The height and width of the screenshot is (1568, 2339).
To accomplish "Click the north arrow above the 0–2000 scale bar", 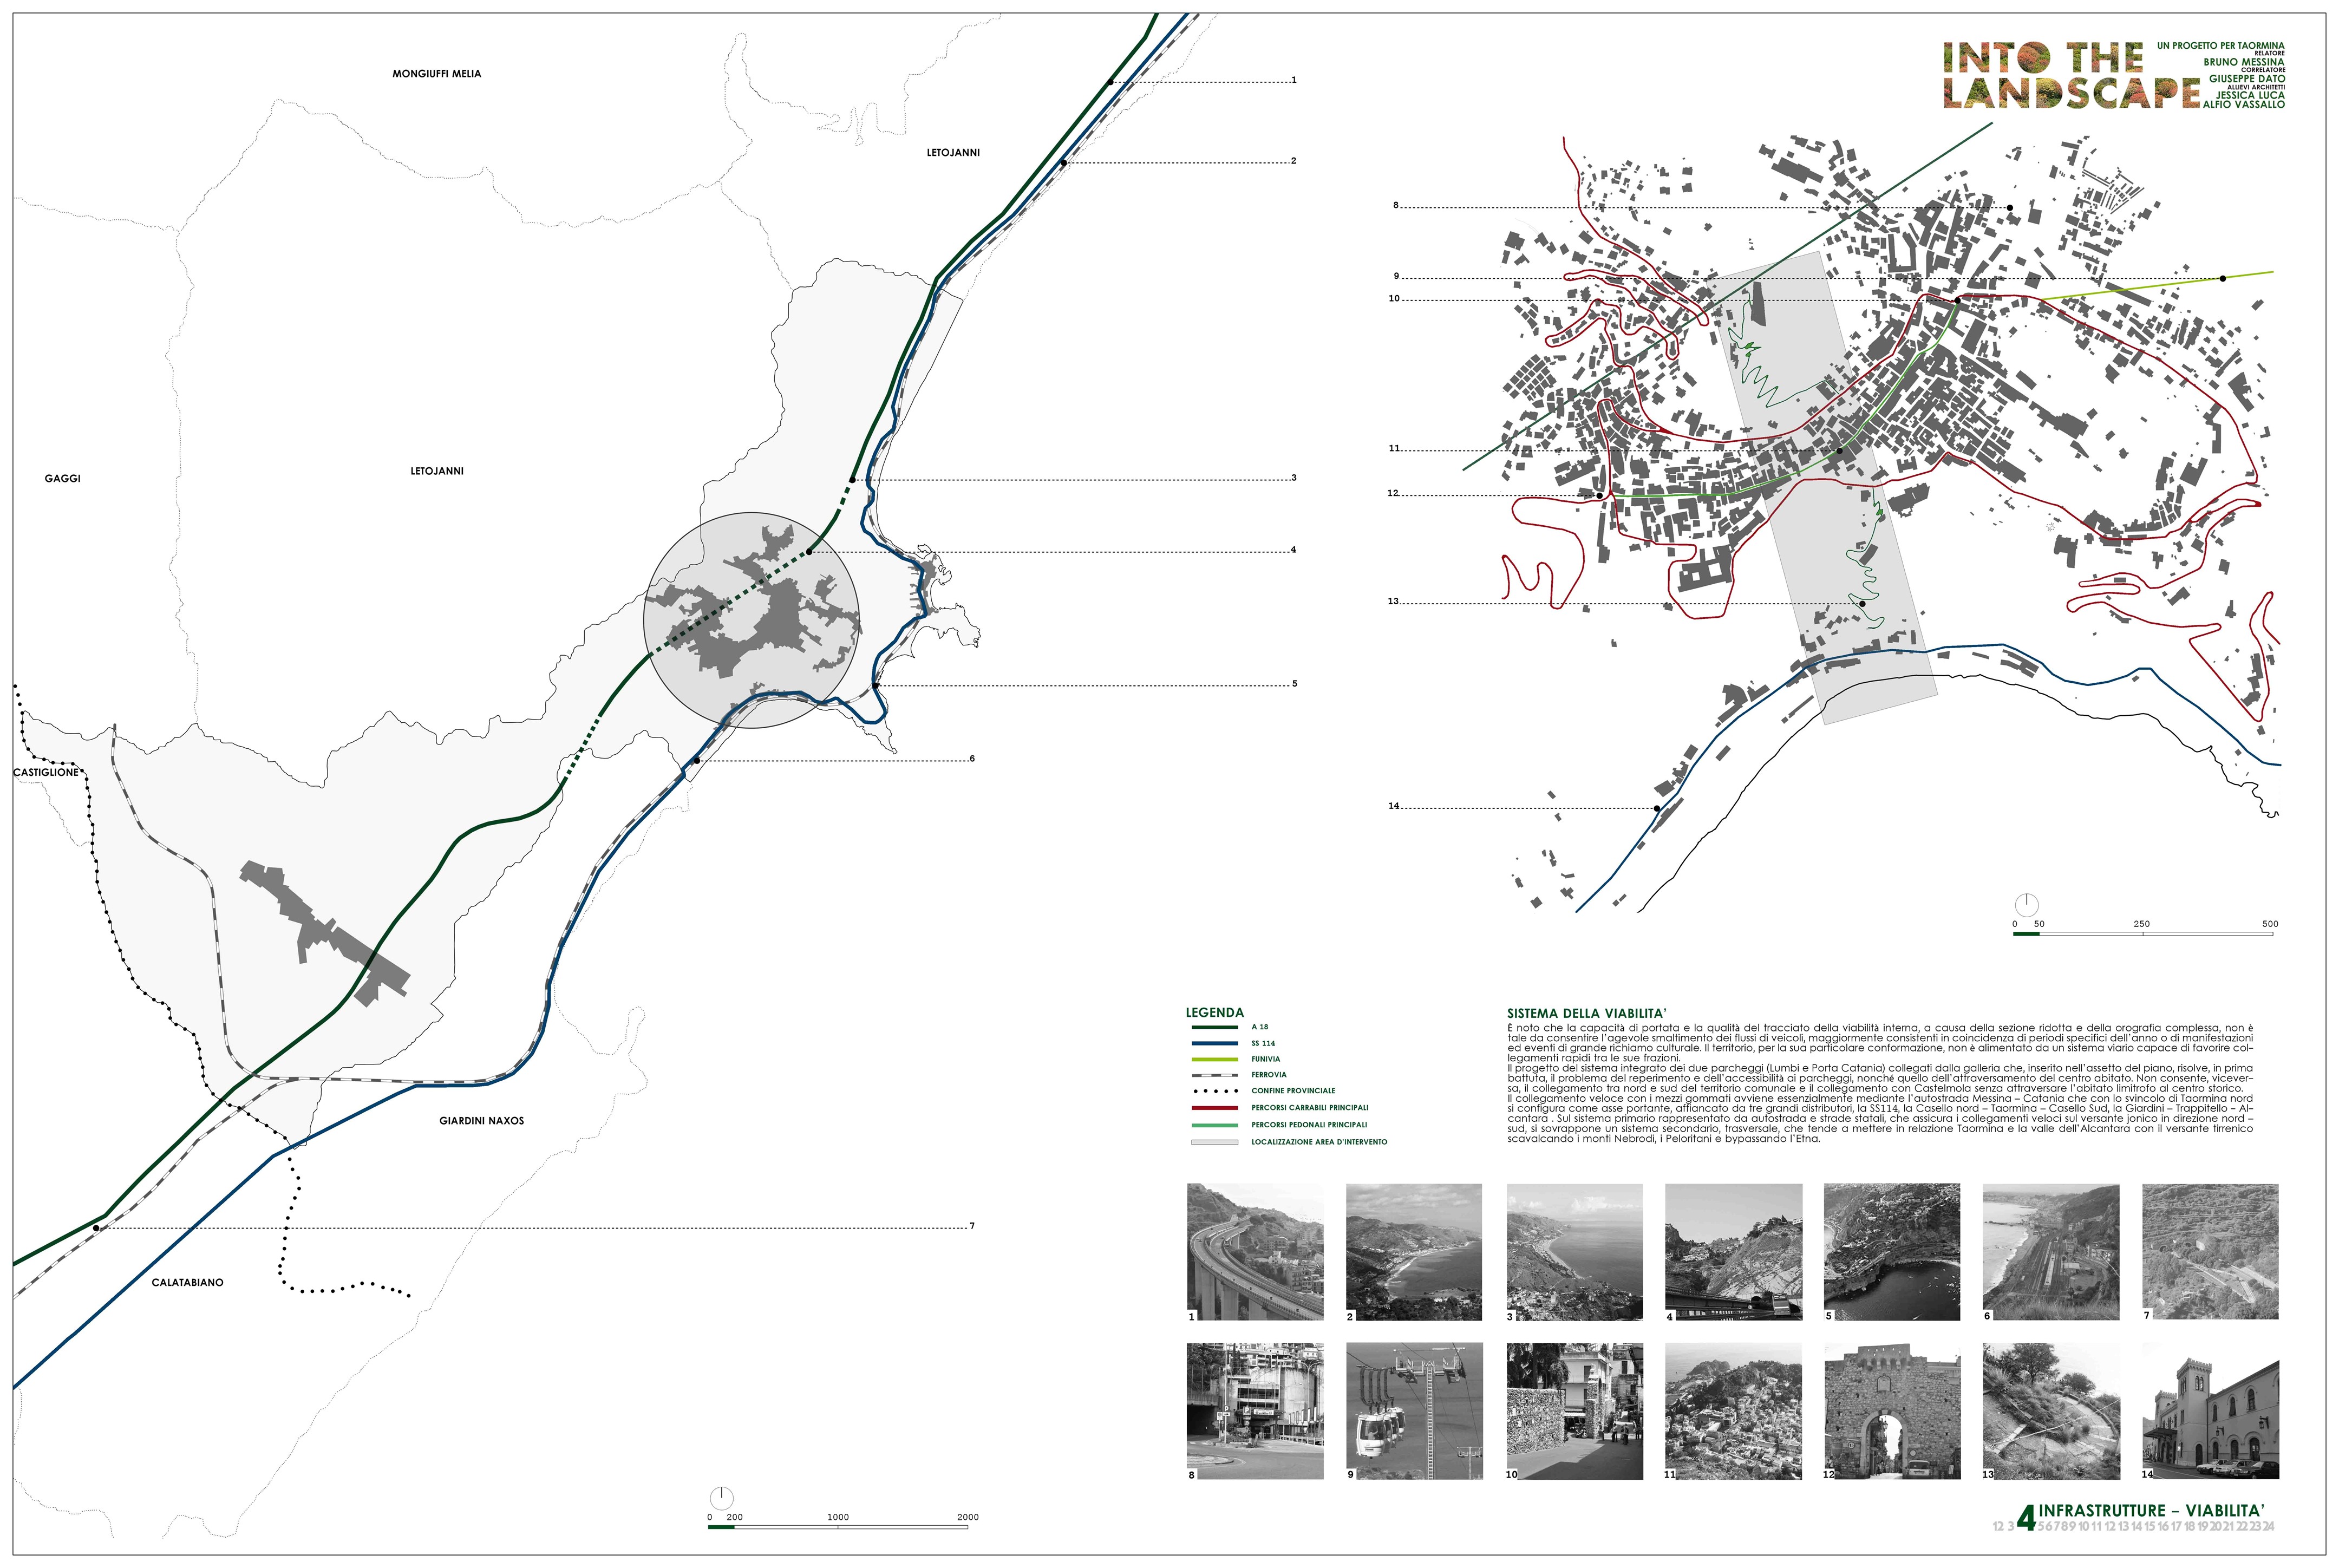I will [721, 1498].
